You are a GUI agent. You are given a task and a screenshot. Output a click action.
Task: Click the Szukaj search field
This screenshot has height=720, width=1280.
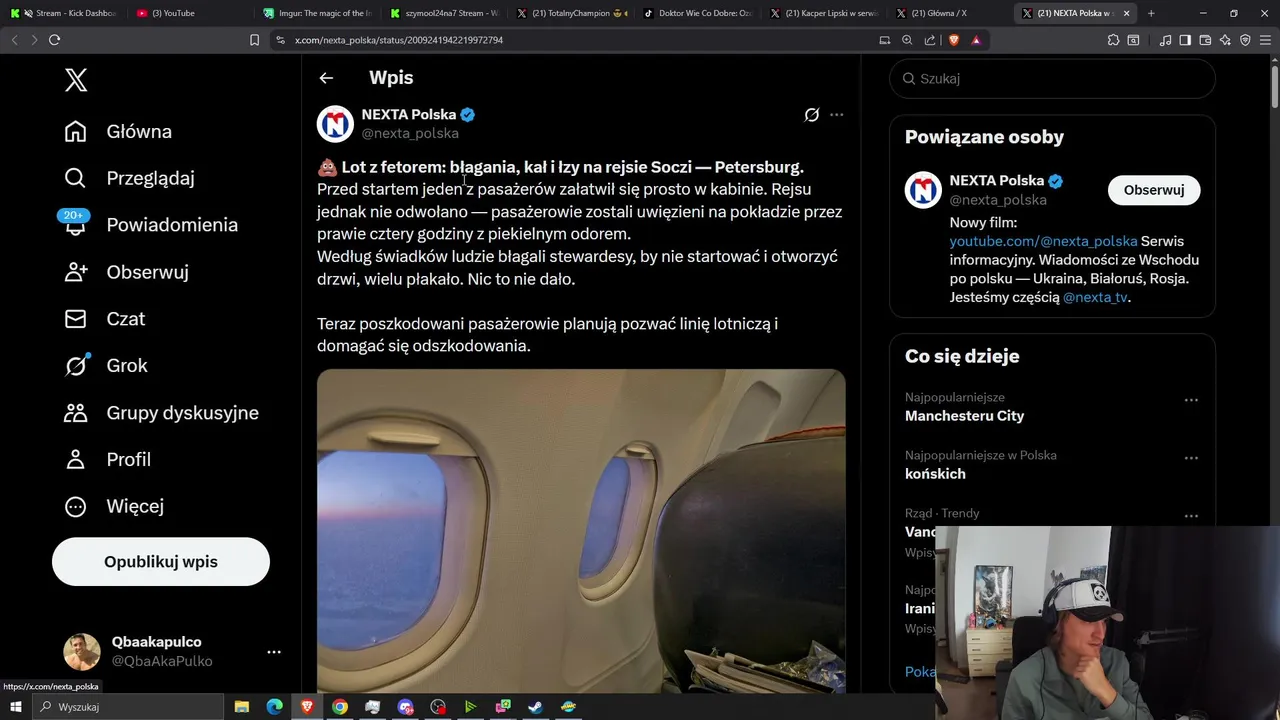tap(1052, 78)
